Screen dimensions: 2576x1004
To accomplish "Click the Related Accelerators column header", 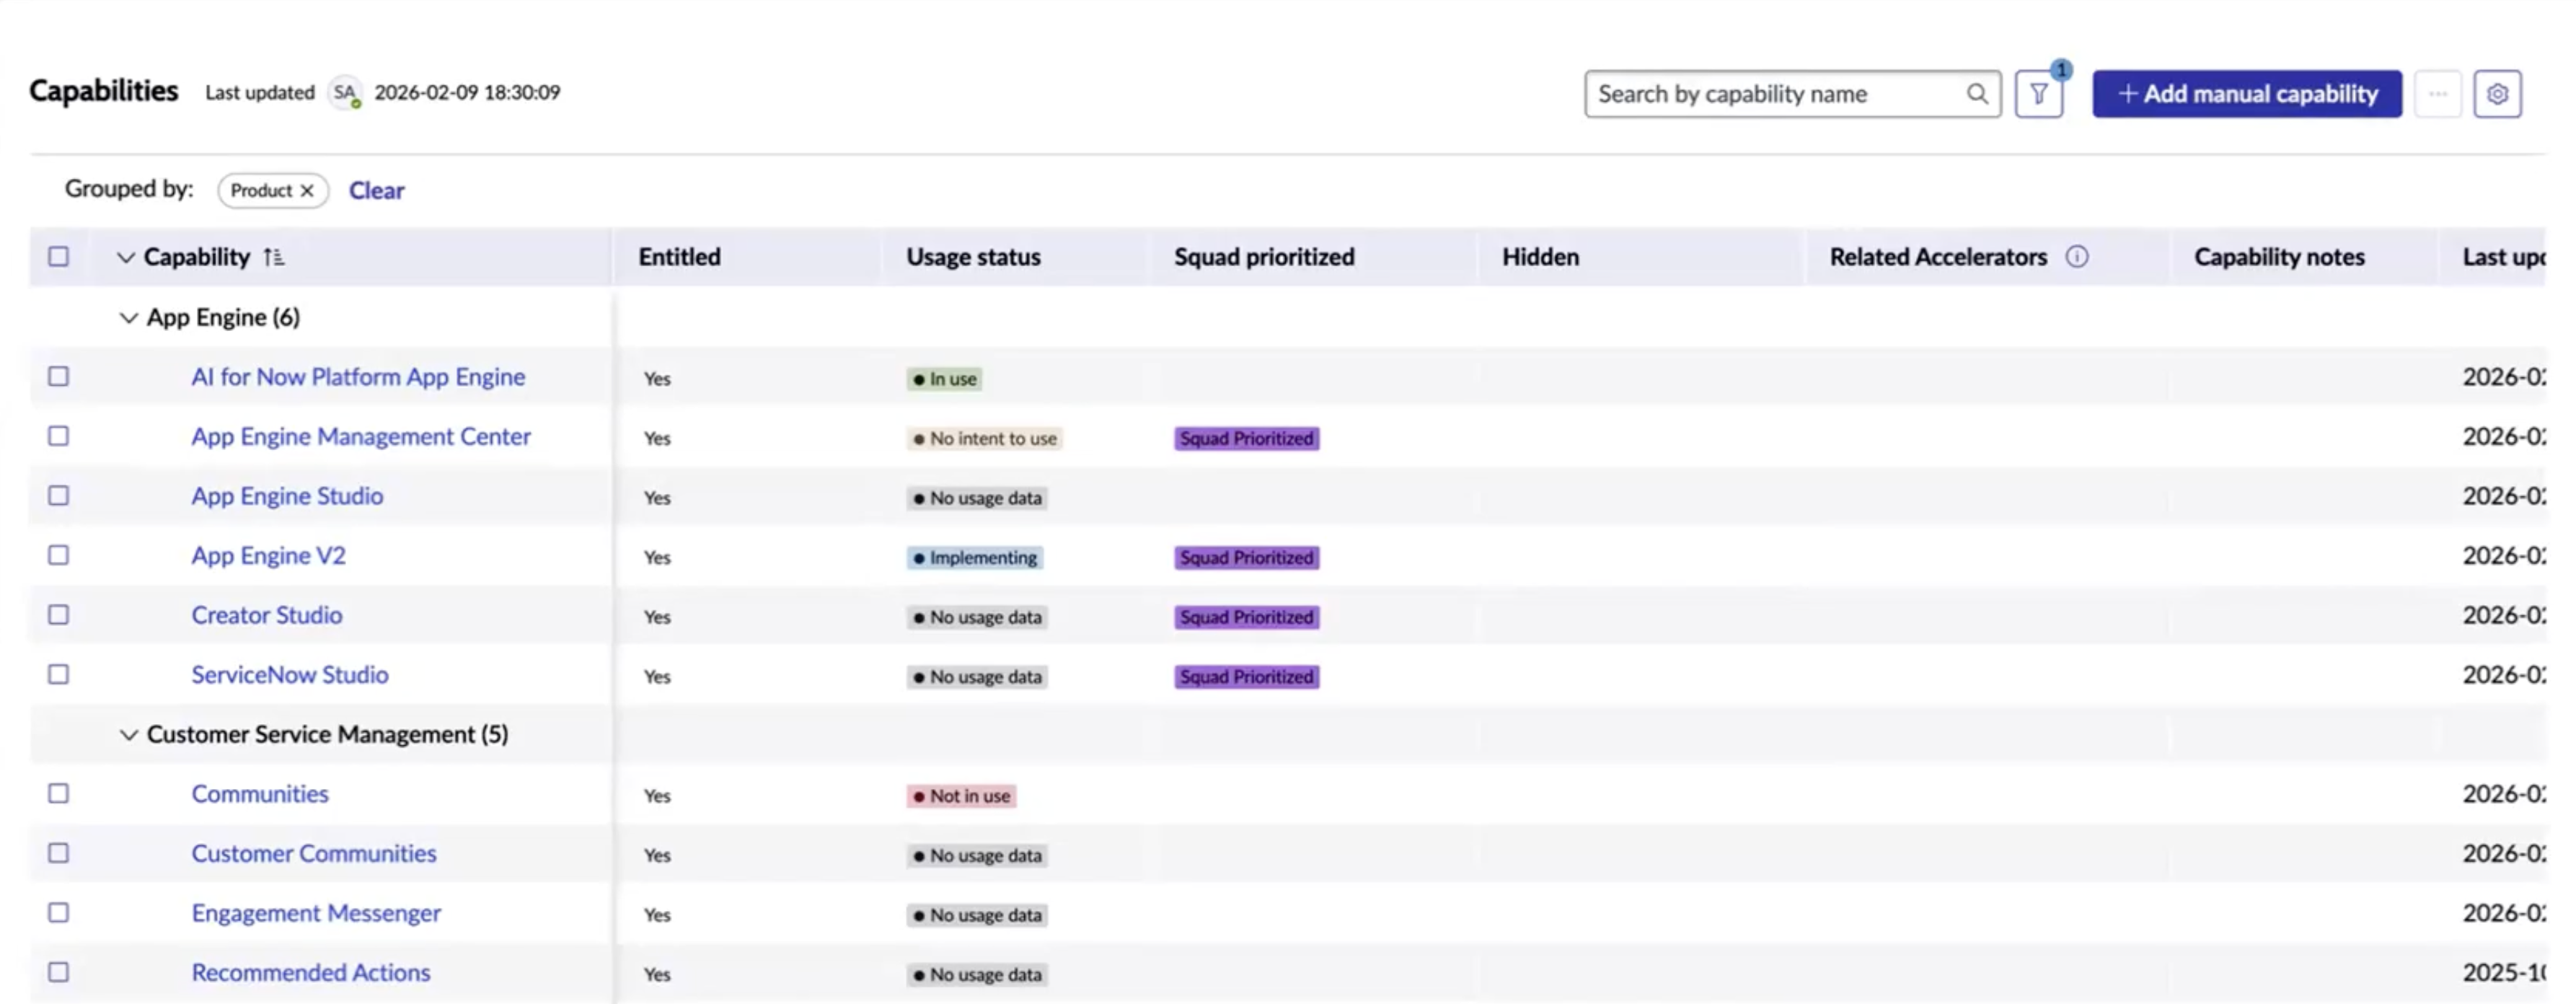I will pyautogui.click(x=1938, y=257).
